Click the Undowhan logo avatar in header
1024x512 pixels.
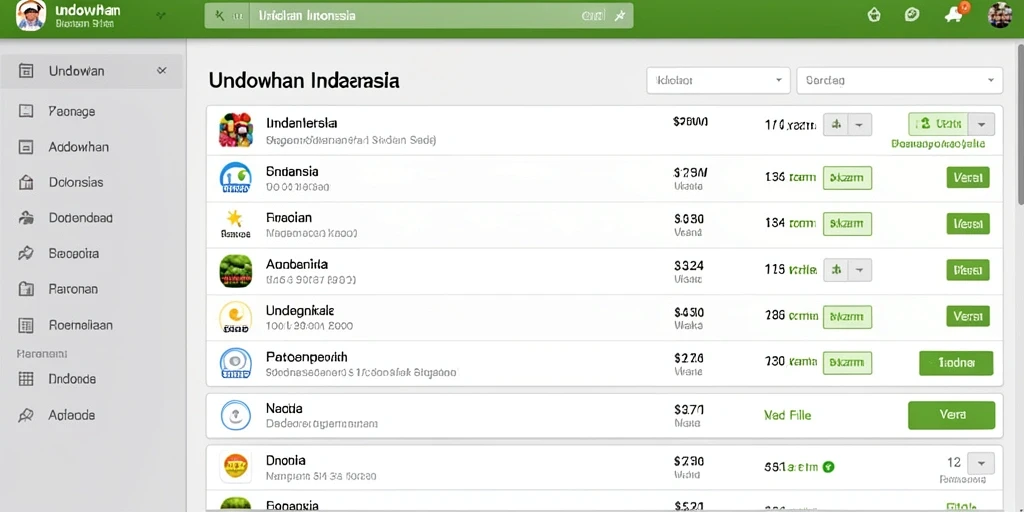(31, 16)
